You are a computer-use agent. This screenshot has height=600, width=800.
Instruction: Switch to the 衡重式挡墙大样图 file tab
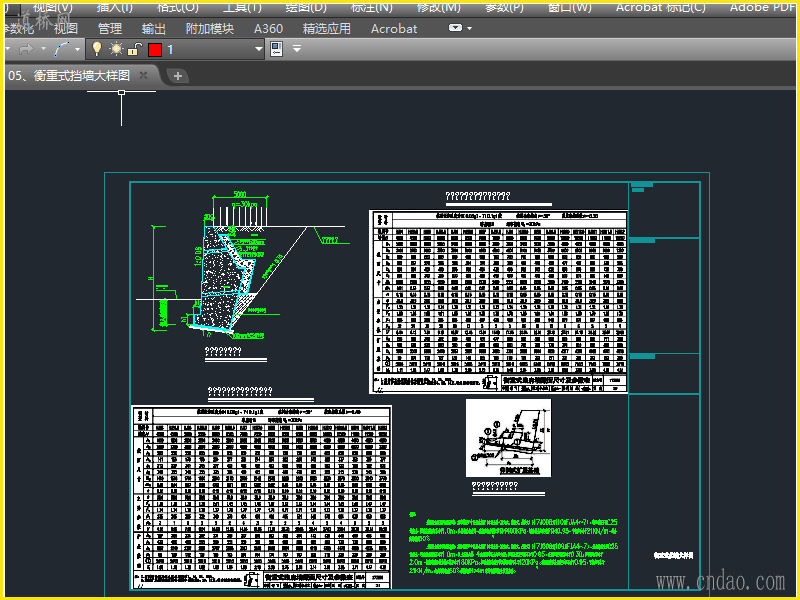(x=70, y=76)
